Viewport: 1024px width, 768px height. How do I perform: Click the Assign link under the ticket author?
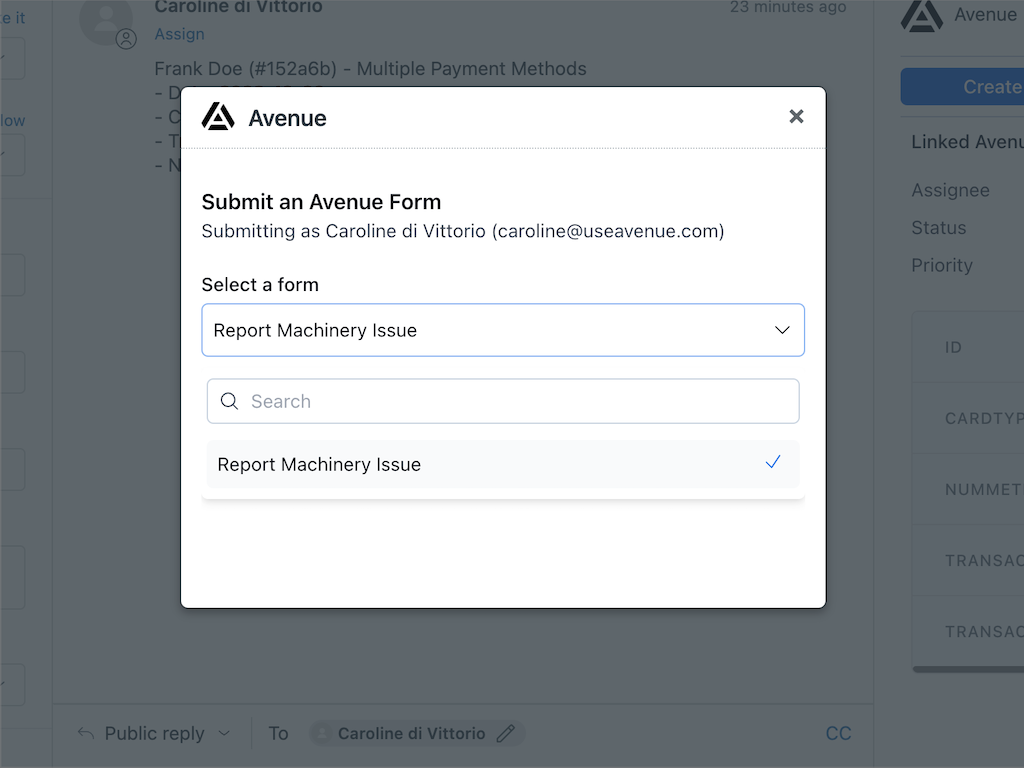click(179, 34)
